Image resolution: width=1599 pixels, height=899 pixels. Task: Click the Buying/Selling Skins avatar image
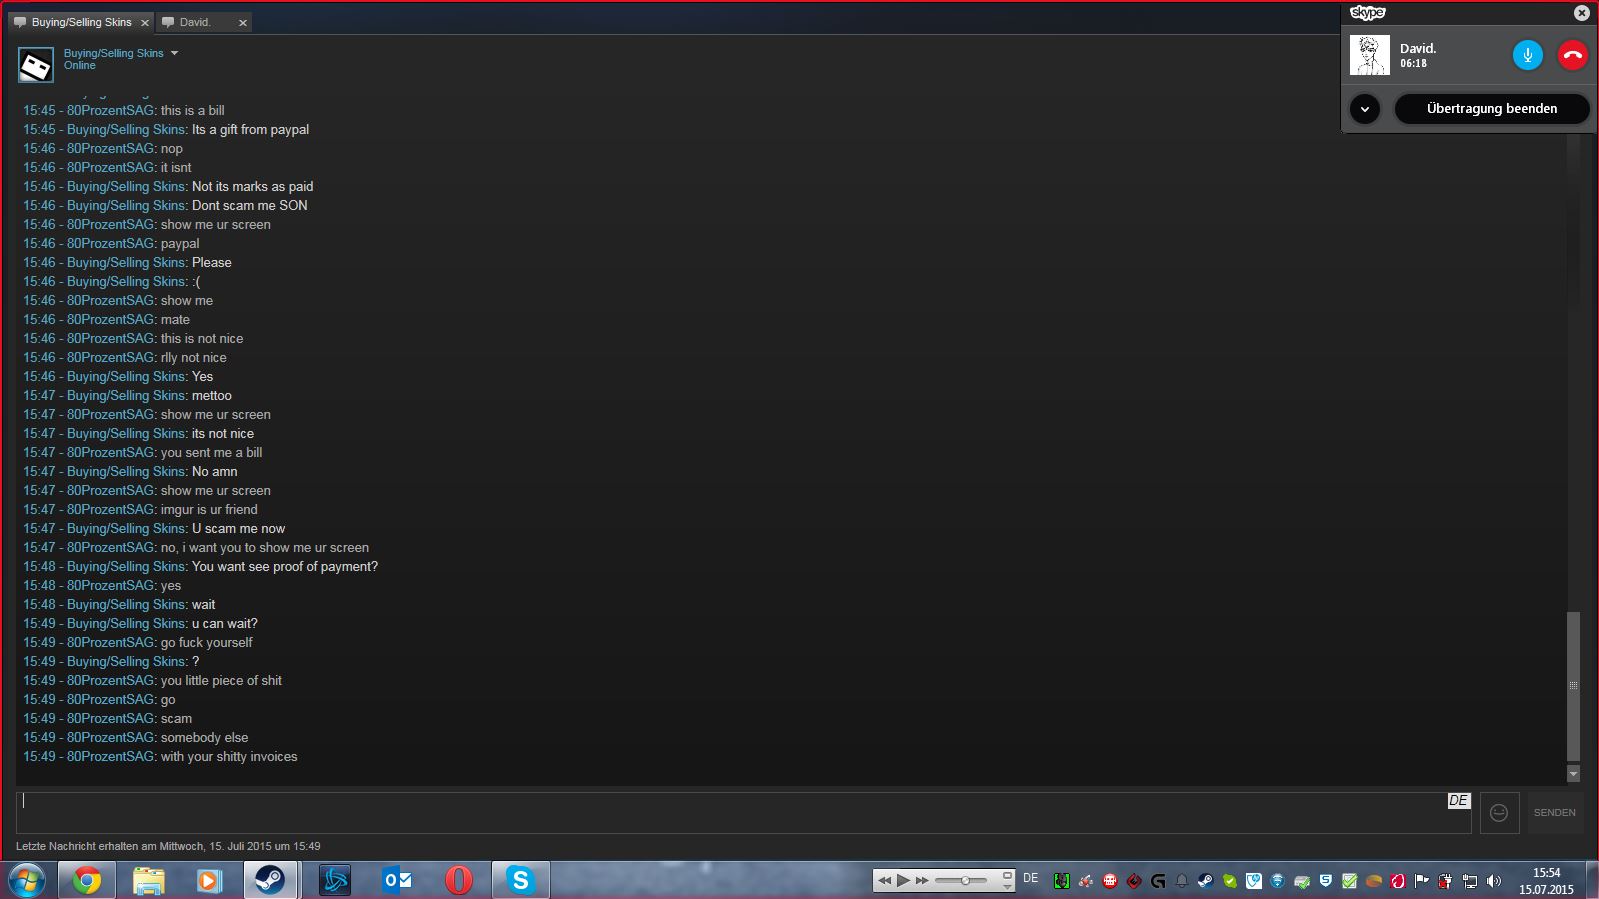point(36,66)
